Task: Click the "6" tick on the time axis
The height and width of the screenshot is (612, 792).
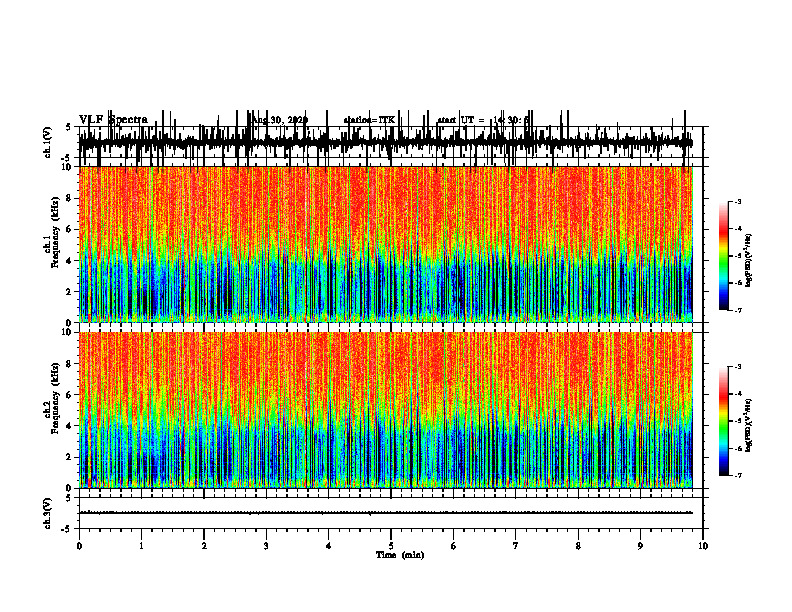Action: coord(454,546)
